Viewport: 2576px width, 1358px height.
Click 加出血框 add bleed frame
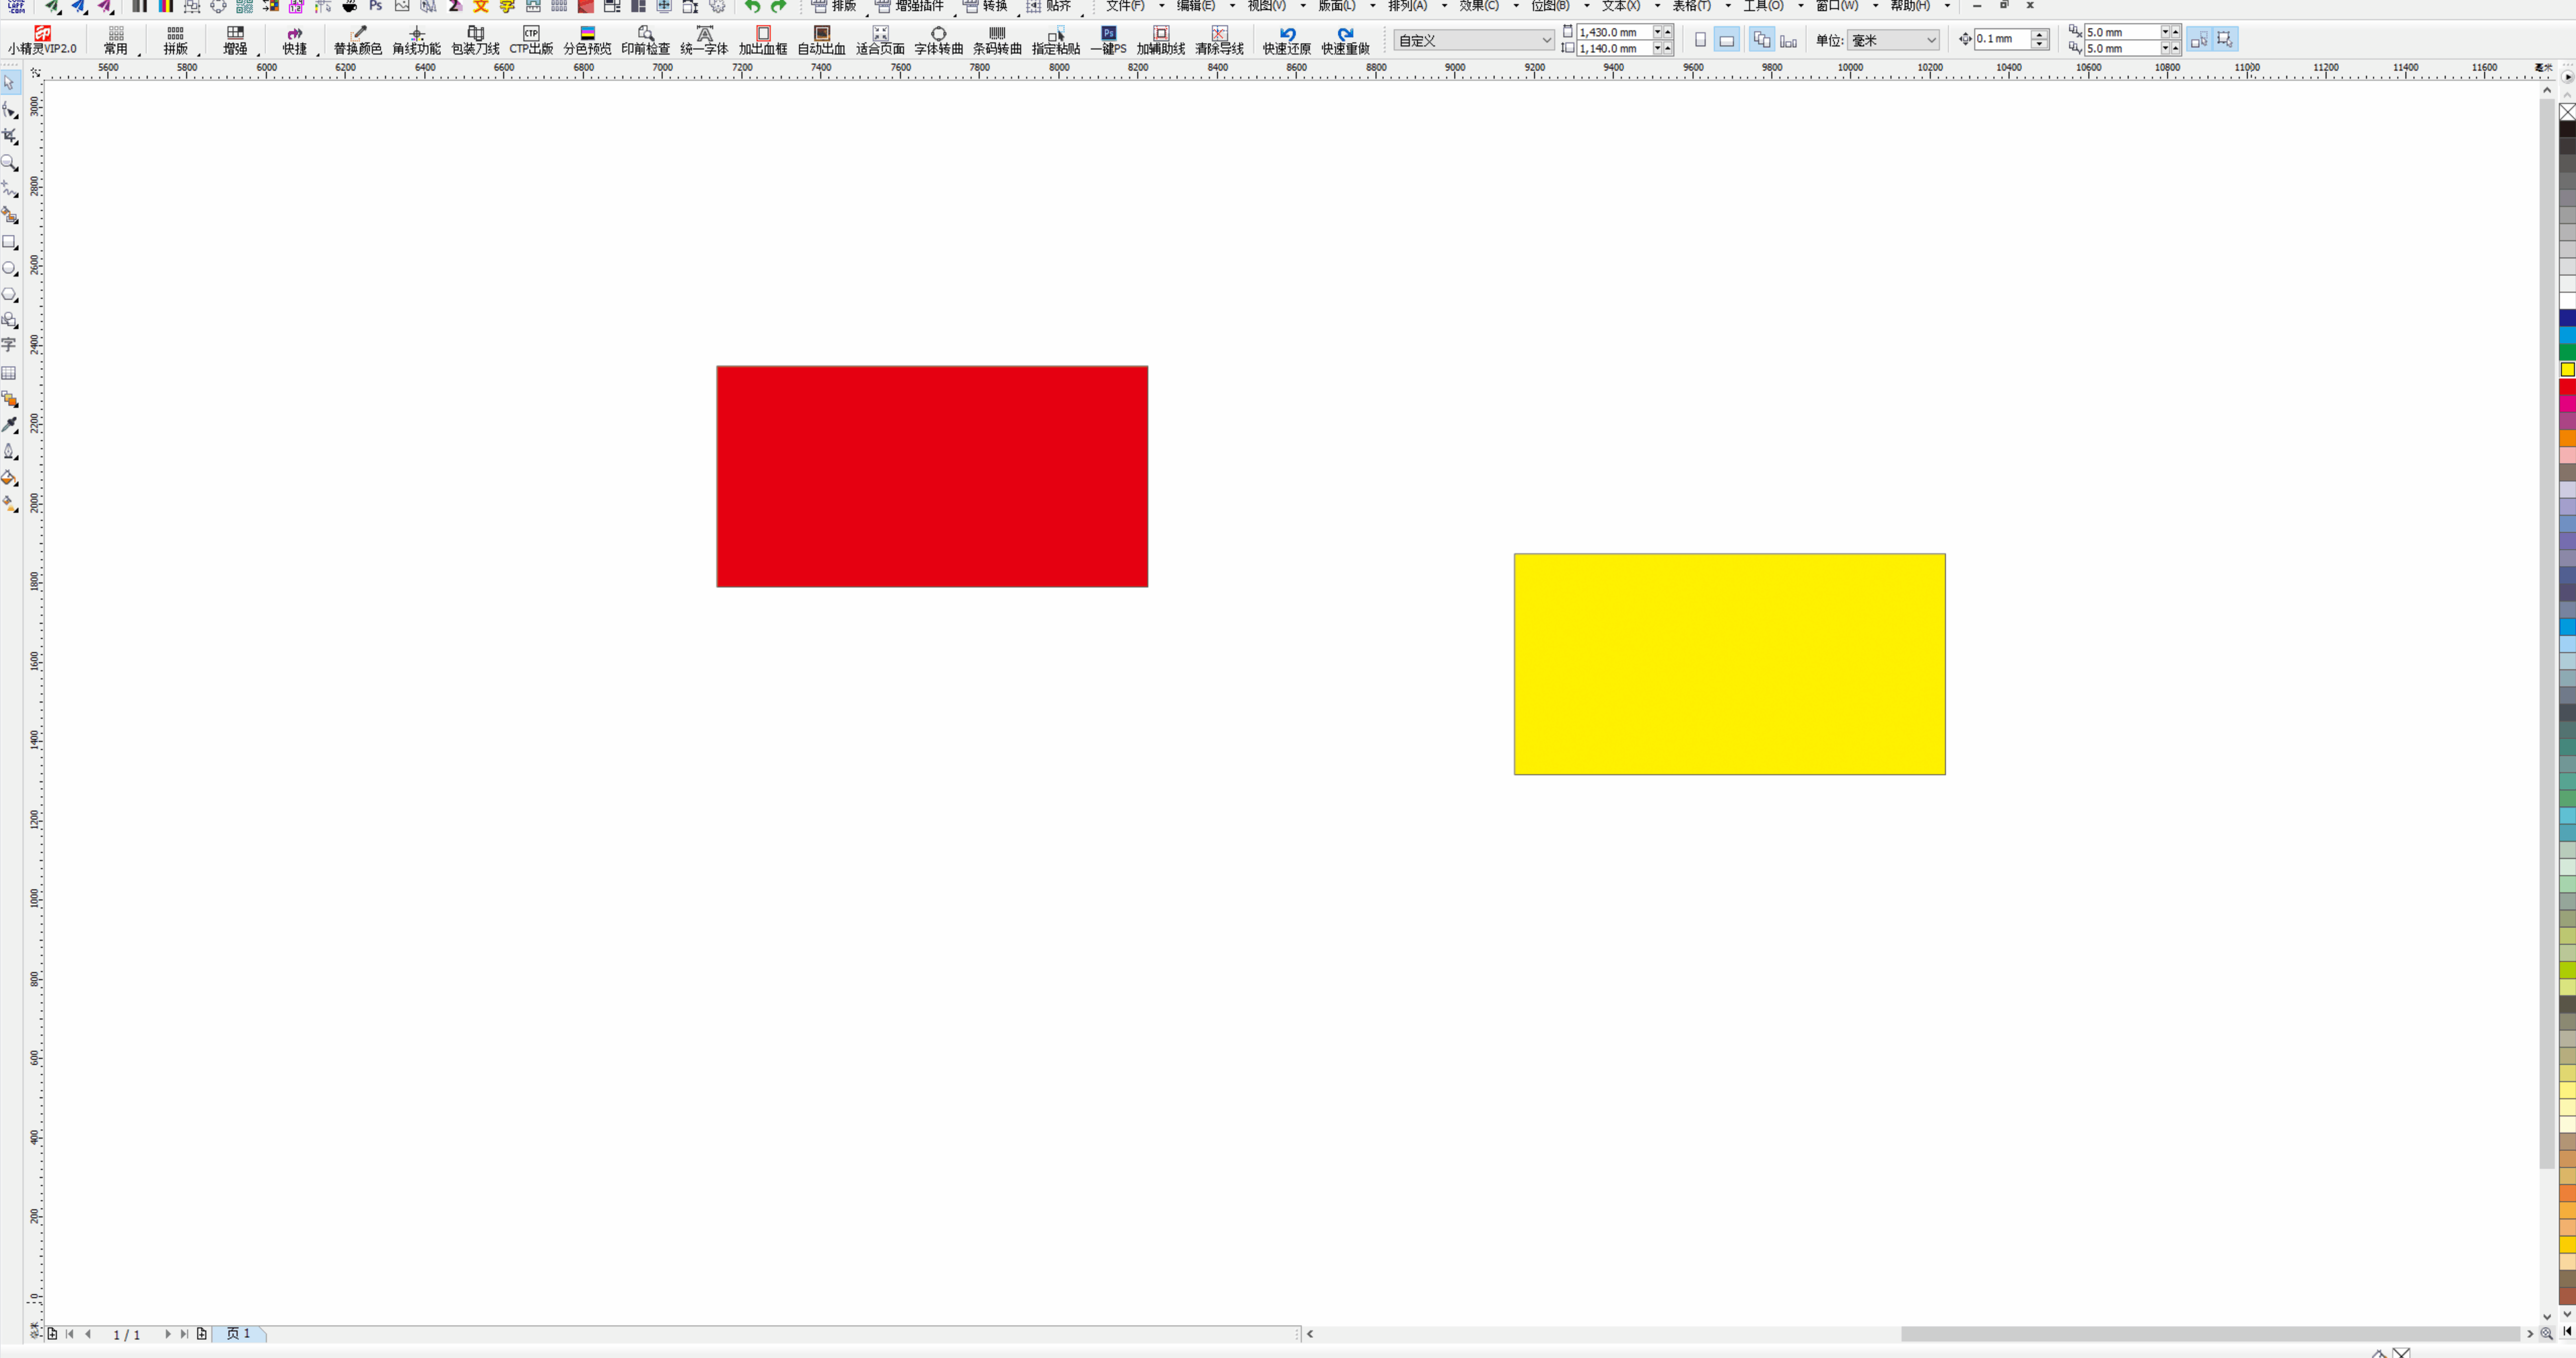pos(763,40)
